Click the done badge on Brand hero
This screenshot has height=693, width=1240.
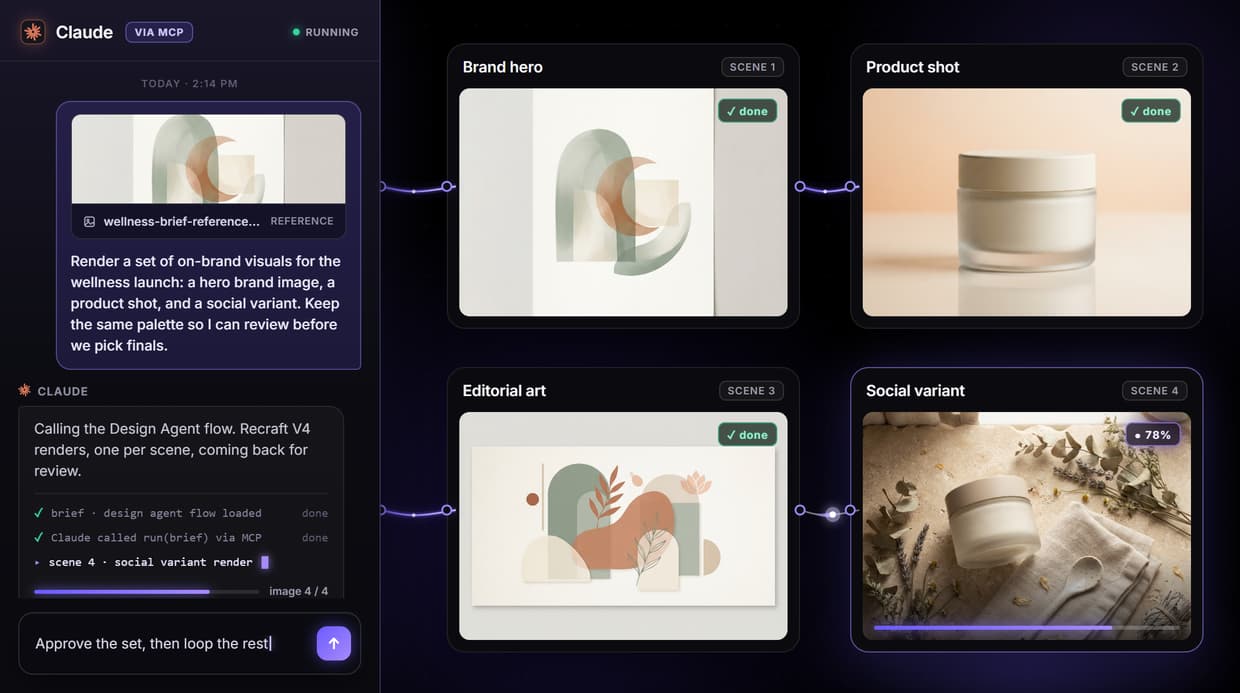[x=747, y=111]
